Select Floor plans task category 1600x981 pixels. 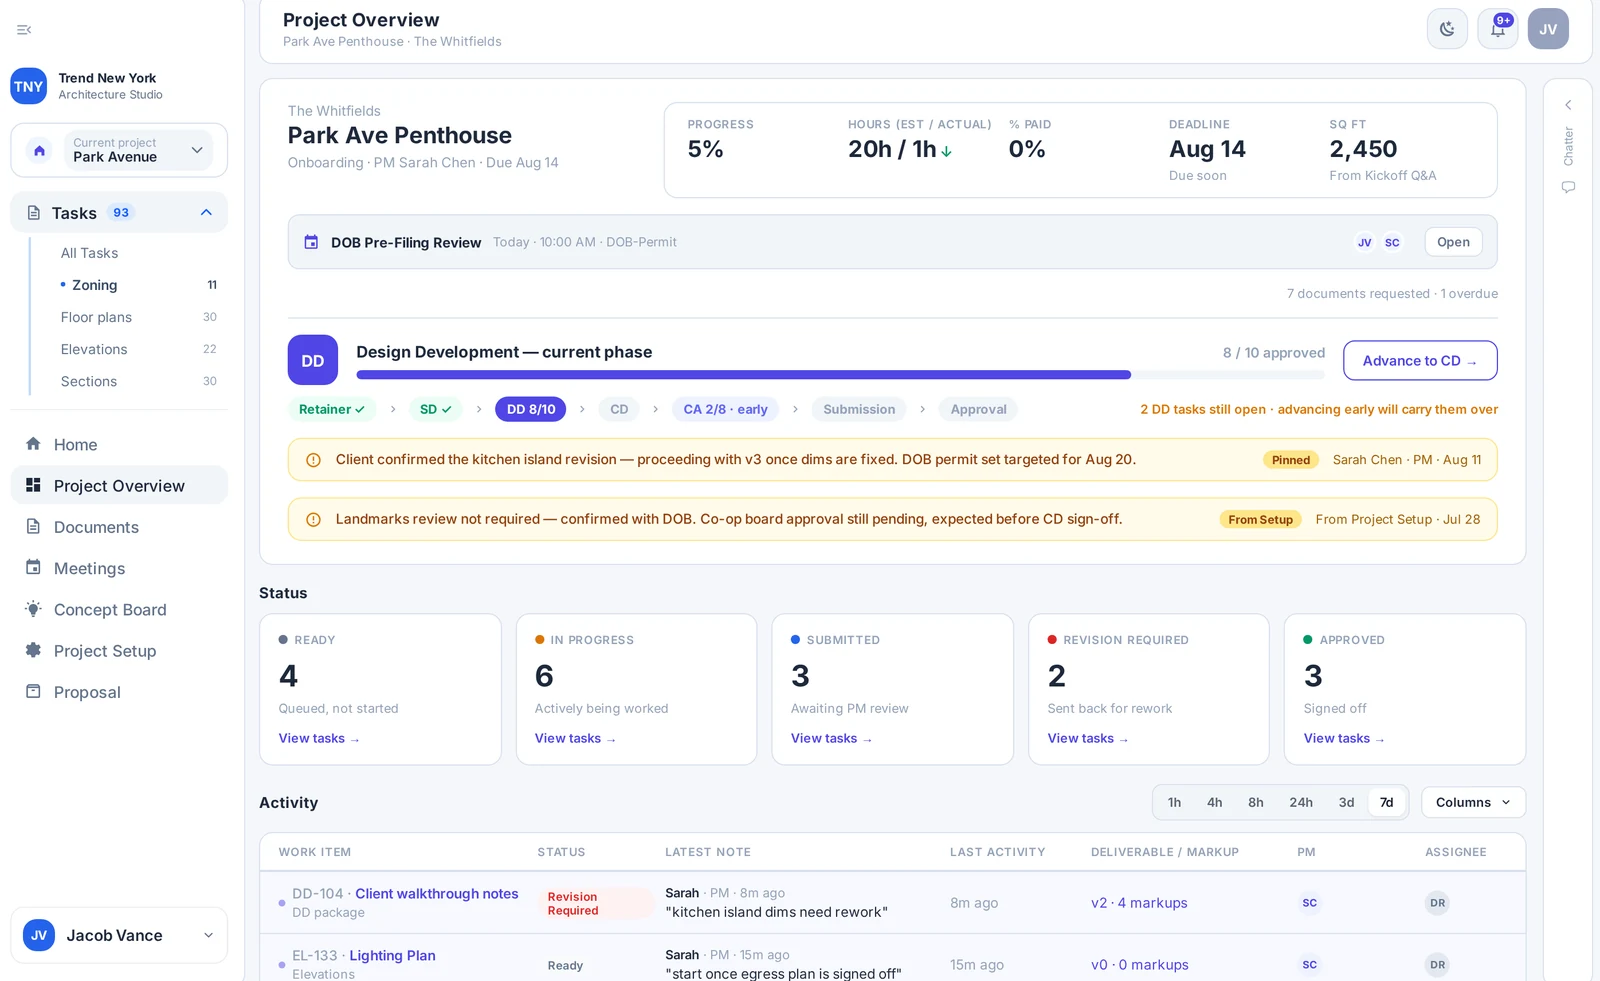[x=138, y=317]
